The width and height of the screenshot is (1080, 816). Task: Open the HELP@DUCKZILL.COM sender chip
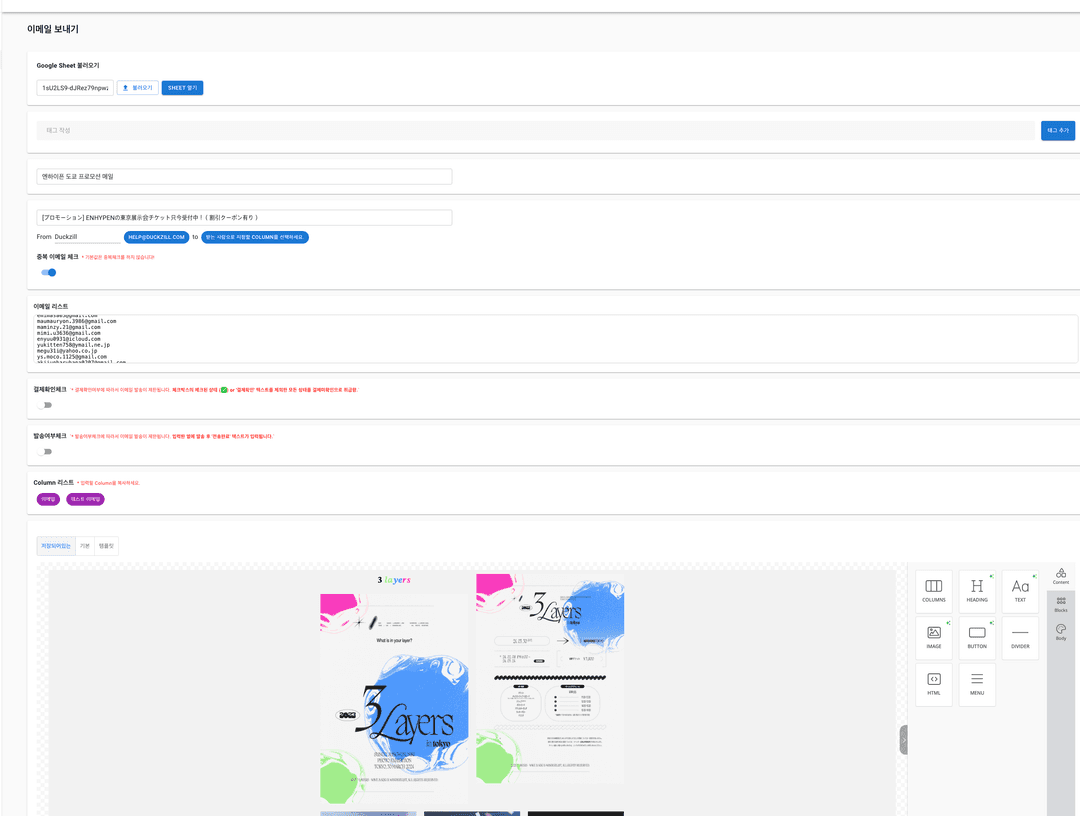coord(156,237)
